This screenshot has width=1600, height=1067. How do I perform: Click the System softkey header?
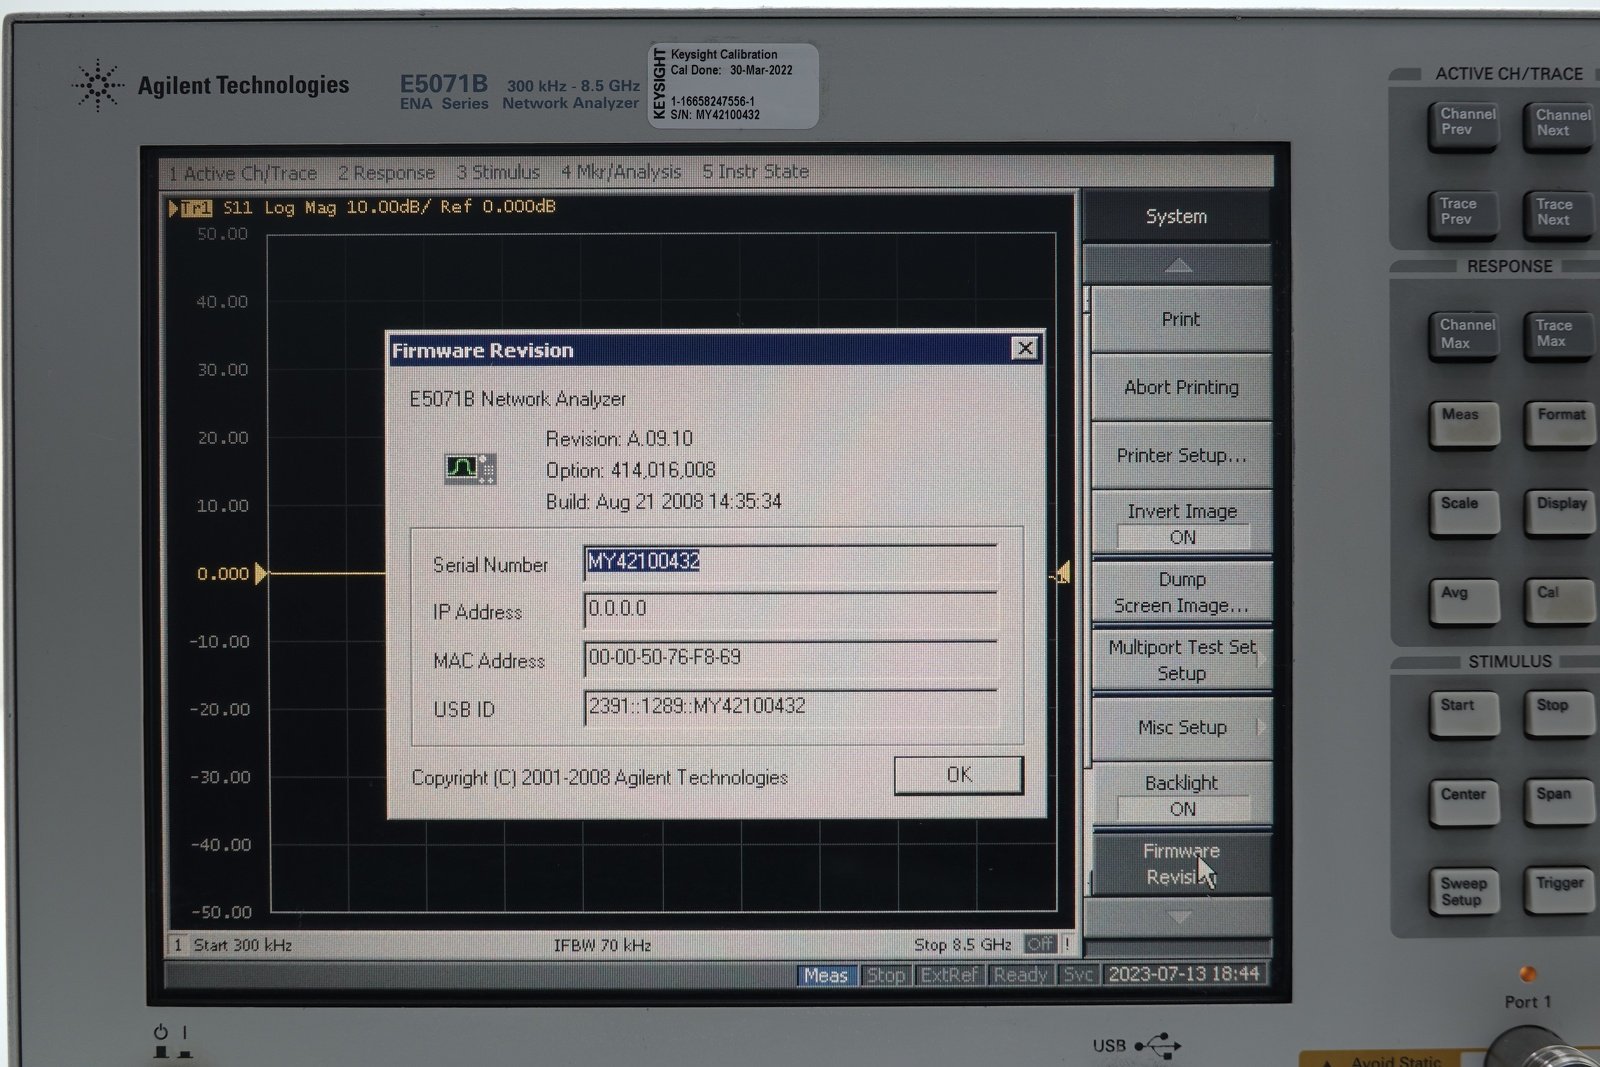[x=1176, y=216]
